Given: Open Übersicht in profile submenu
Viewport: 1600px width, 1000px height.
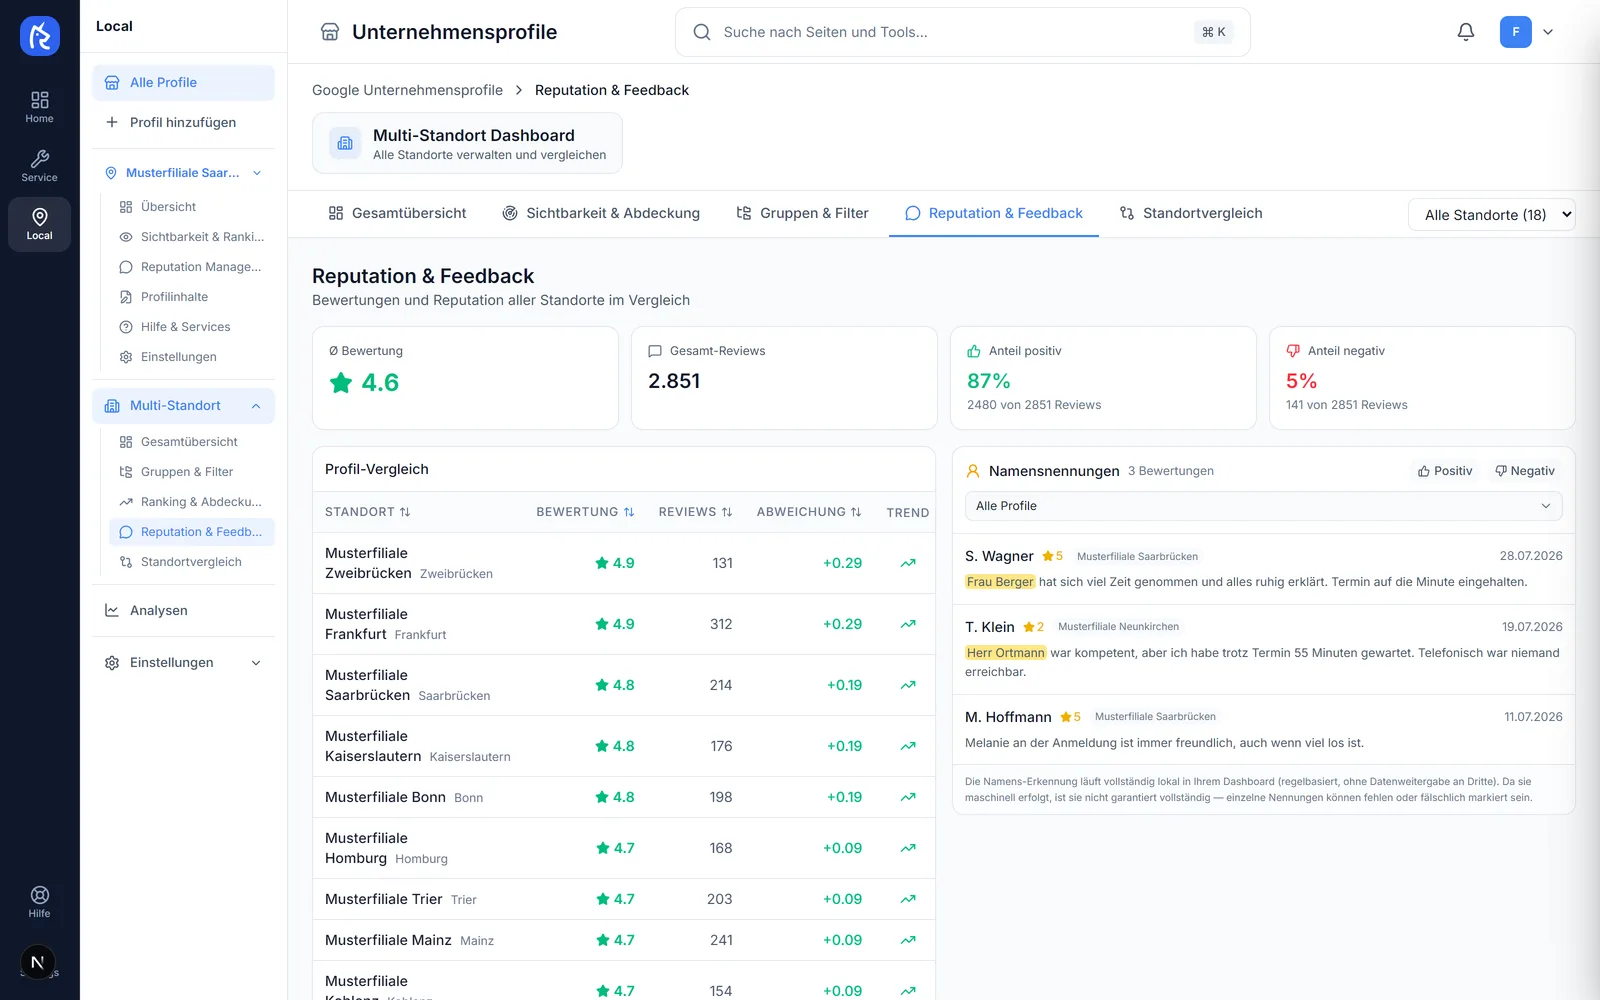Looking at the screenshot, I should click(x=191, y=207).
